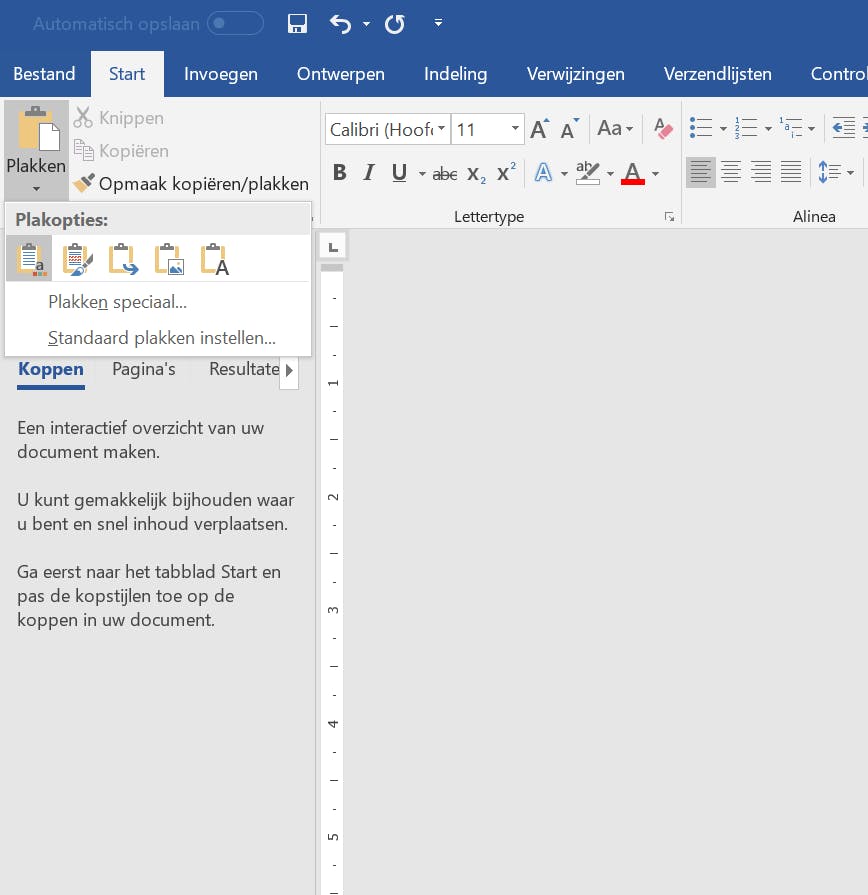Open the font name dropdown
The image size is (868, 895).
(441, 129)
